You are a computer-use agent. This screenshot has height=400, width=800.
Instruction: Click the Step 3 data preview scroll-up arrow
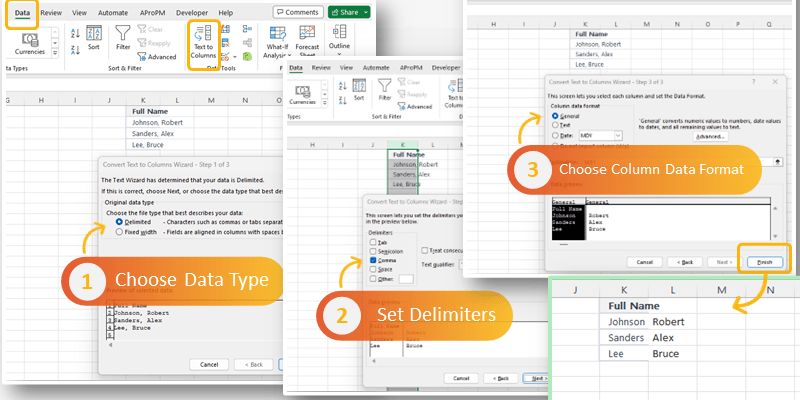776,208
